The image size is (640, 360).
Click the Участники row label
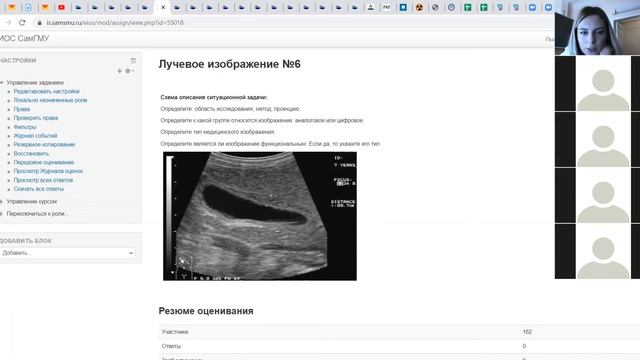coord(175,332)
